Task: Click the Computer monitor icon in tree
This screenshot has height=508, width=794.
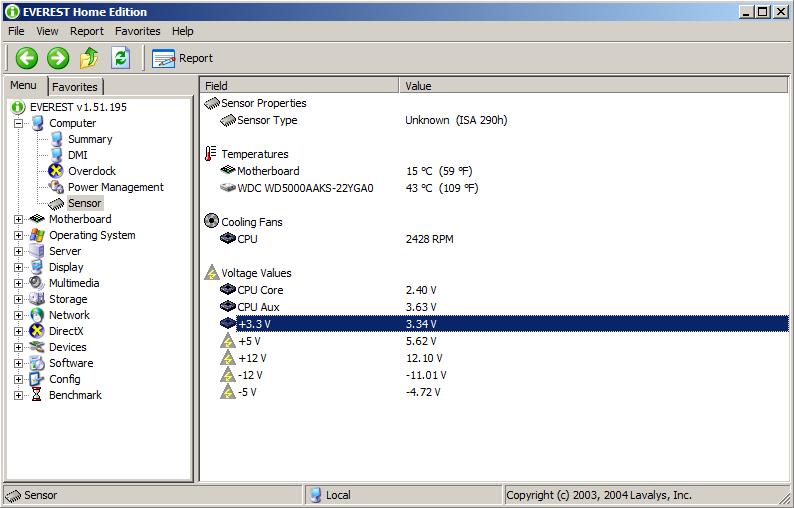Action: click(37, 123)
